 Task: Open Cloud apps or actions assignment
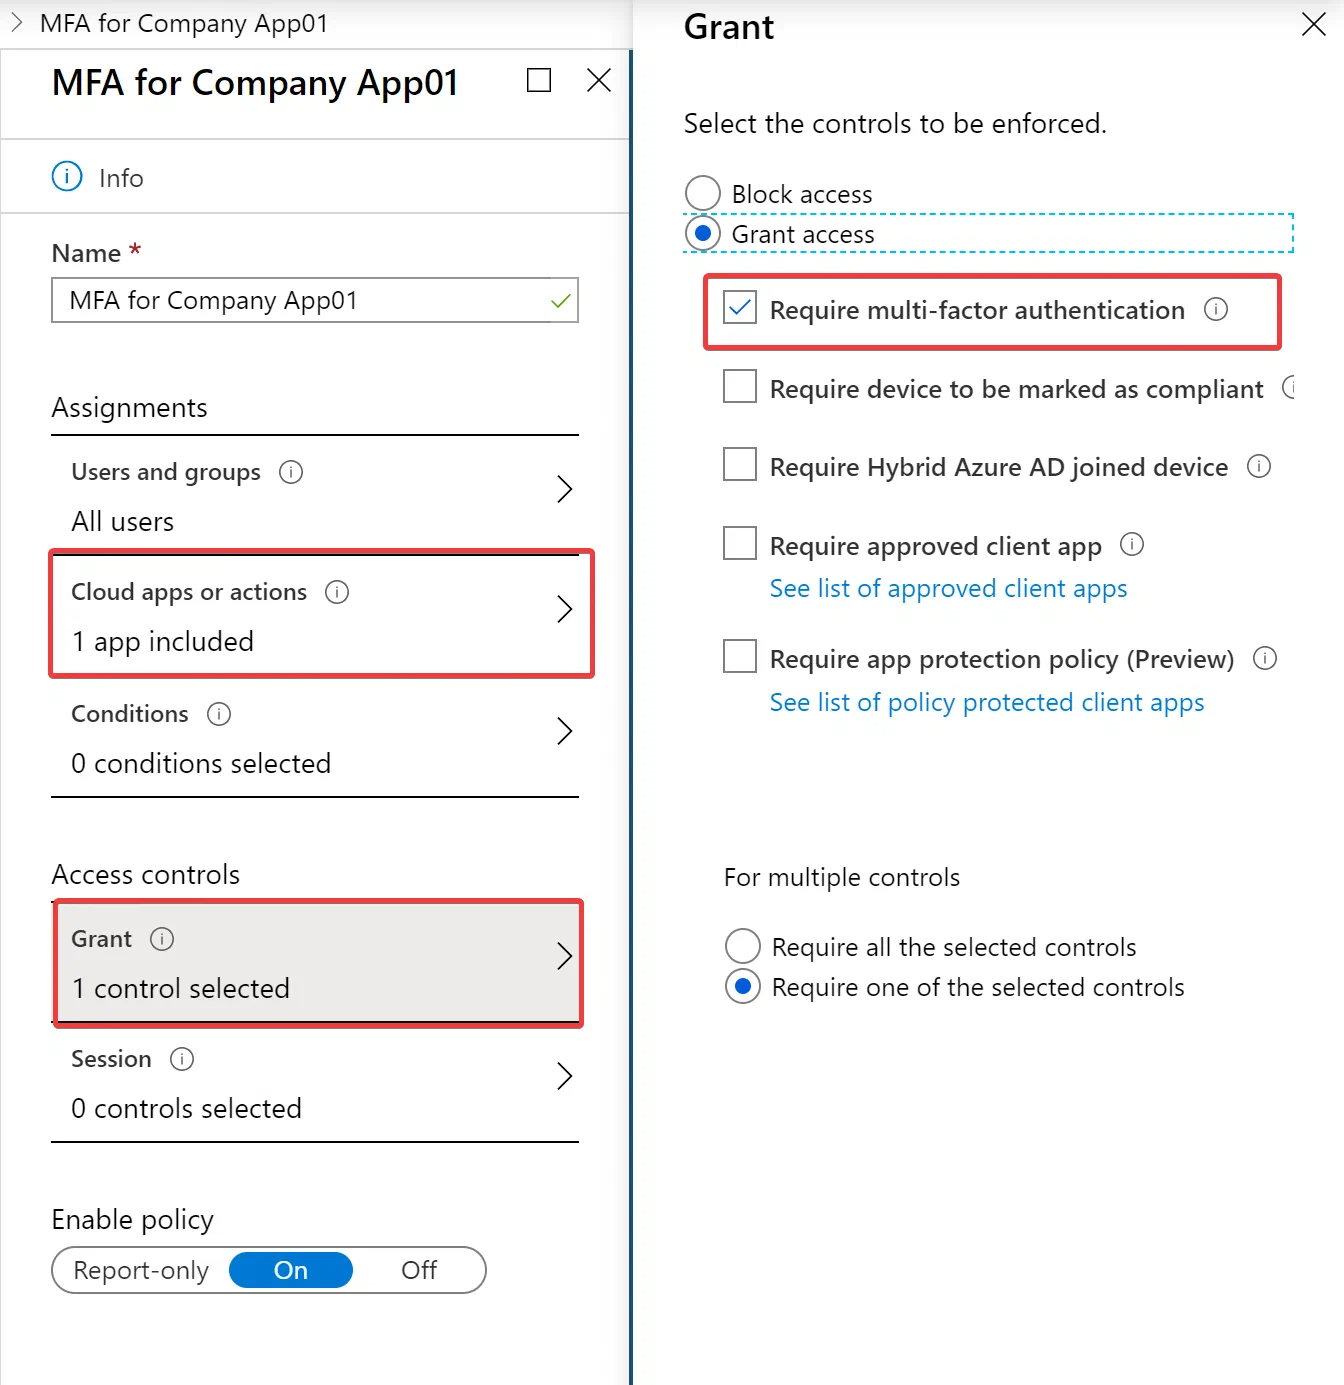pos(321,614)
